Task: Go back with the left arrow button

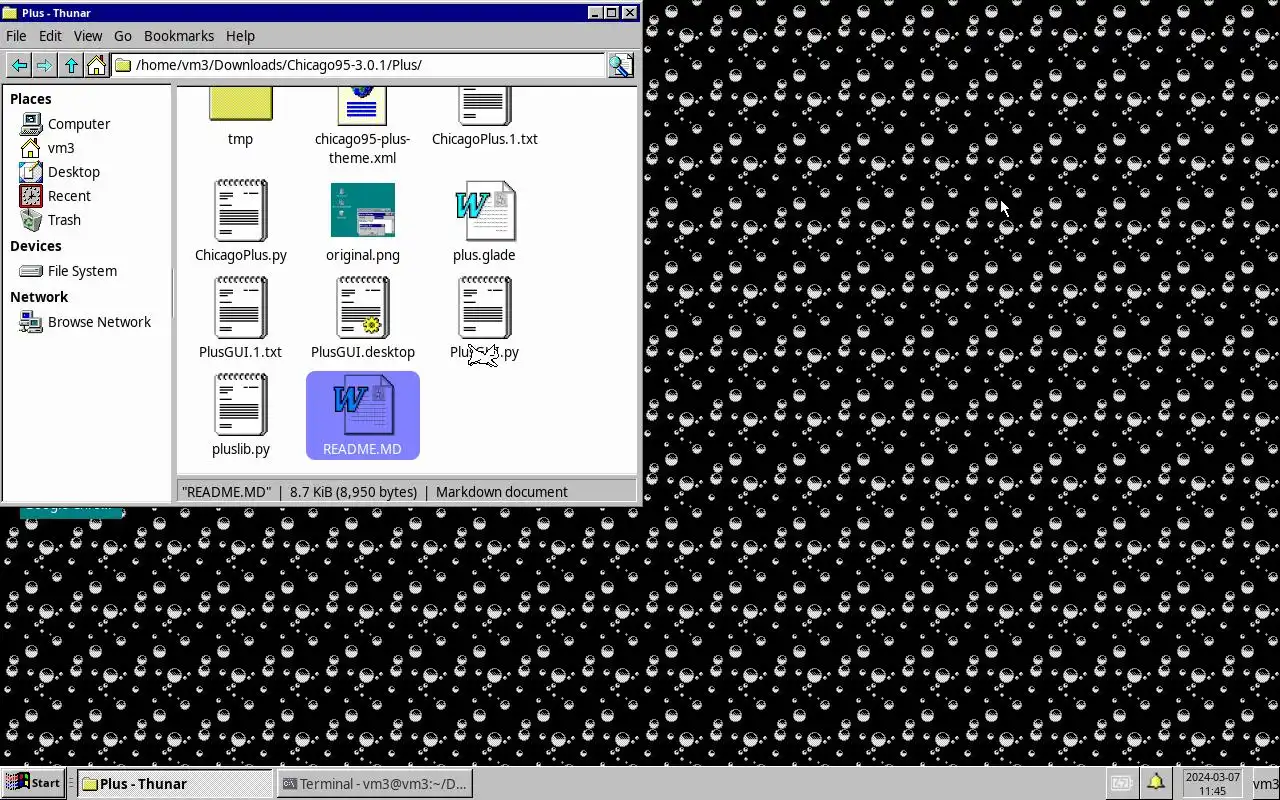Action: click(18, 65)
